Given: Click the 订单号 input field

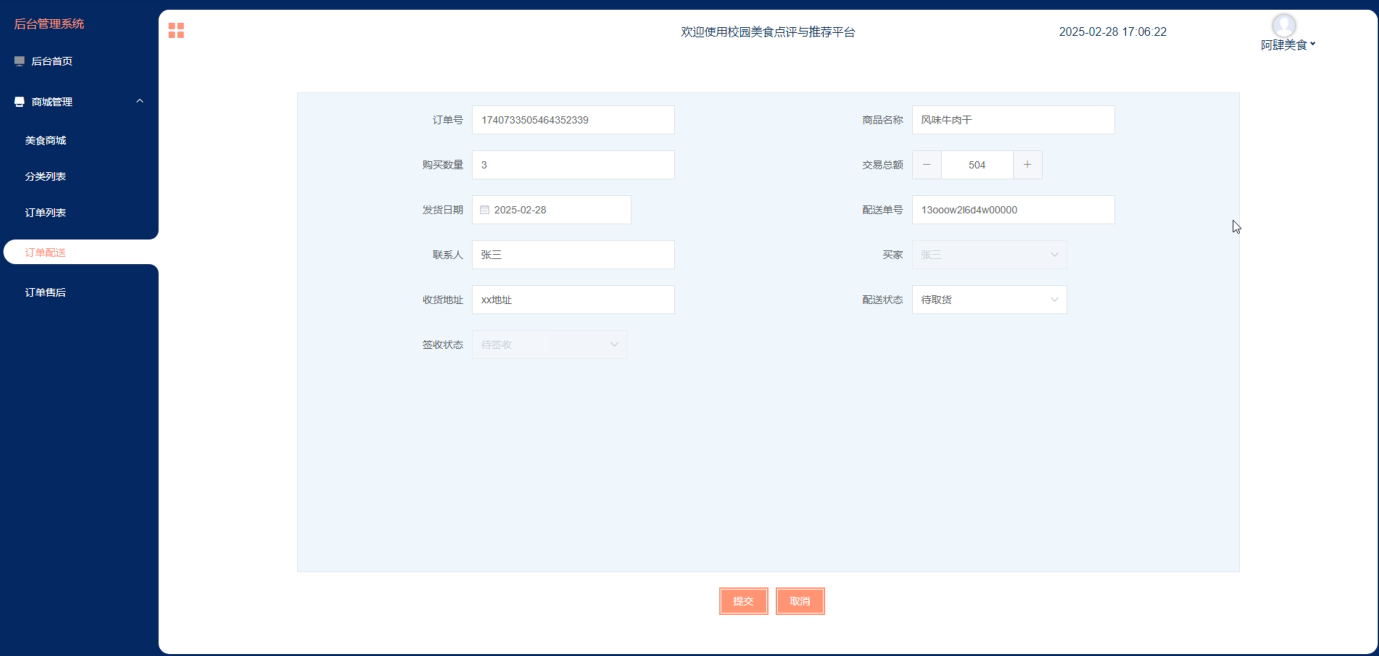Looking at the screenshot, I should (x=573, y=120).
